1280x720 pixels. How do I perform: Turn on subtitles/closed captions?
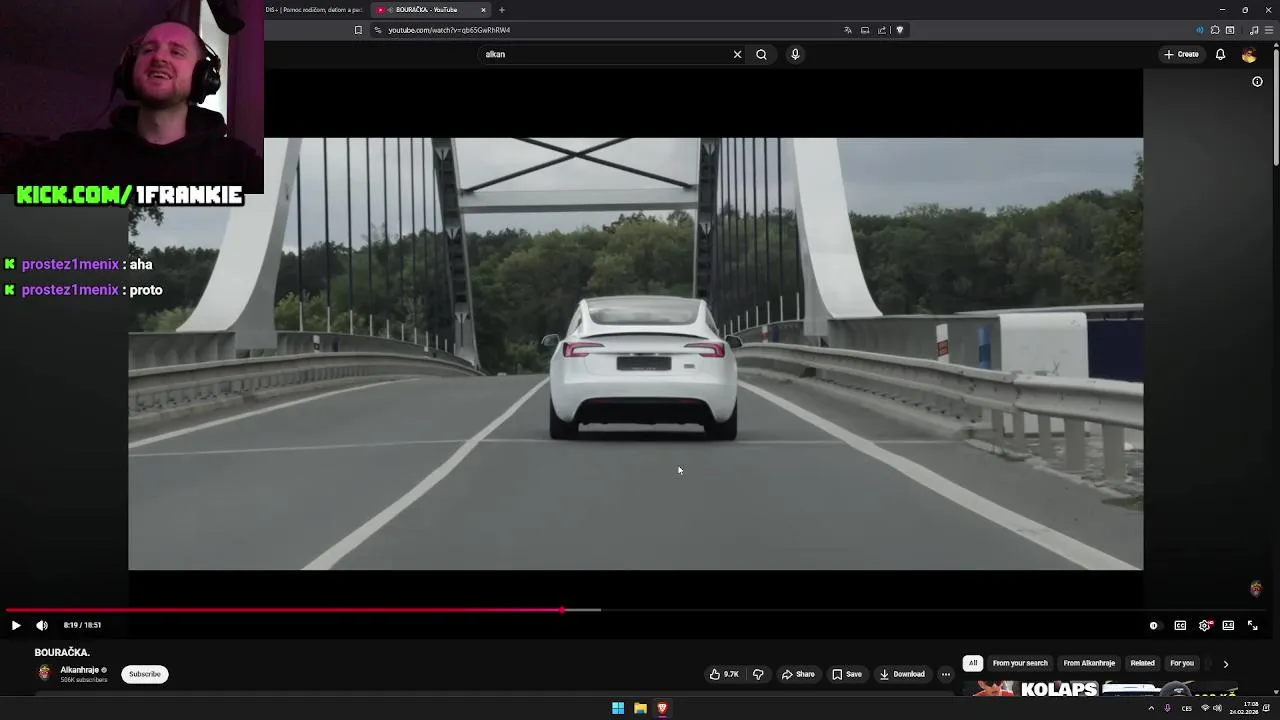1180,625
